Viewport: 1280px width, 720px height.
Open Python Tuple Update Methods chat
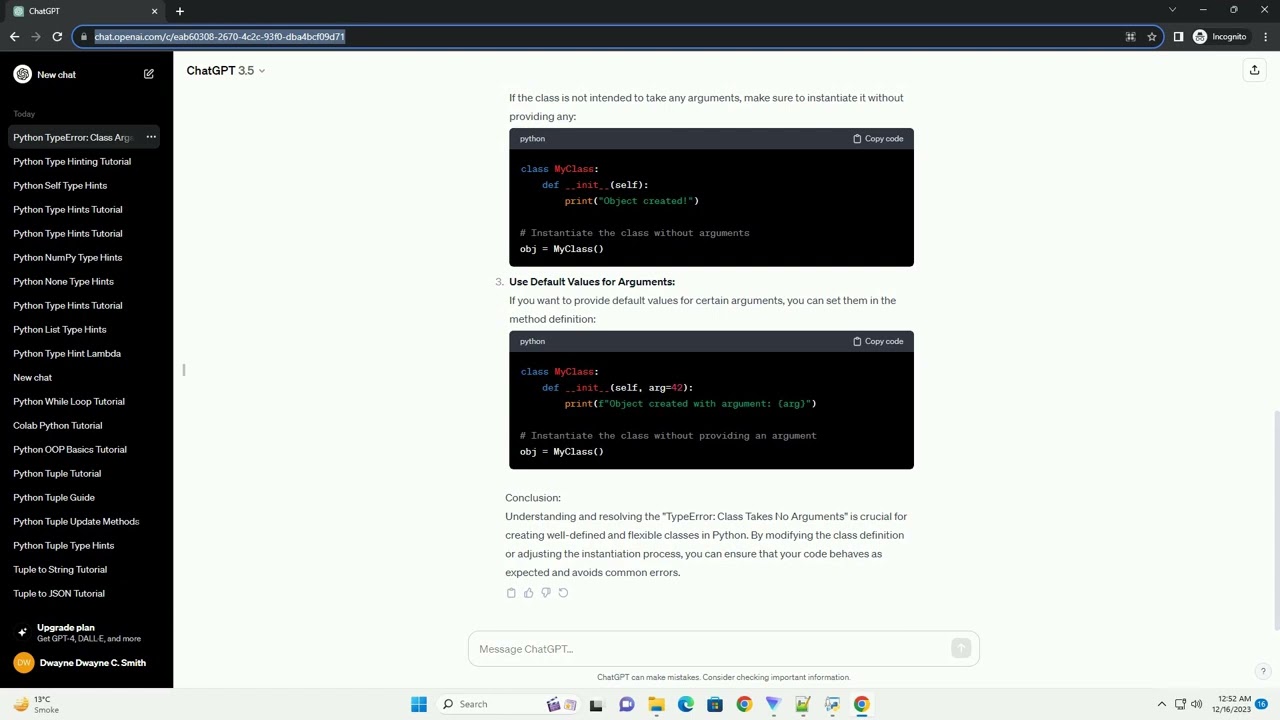pyautogui.click(x=76, y=521)
